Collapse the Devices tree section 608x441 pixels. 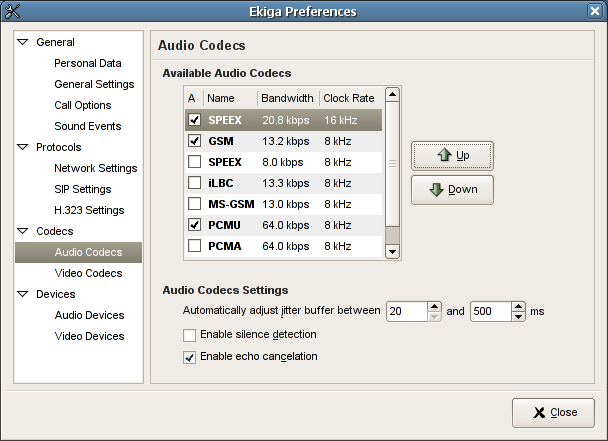tap(22, 295)
